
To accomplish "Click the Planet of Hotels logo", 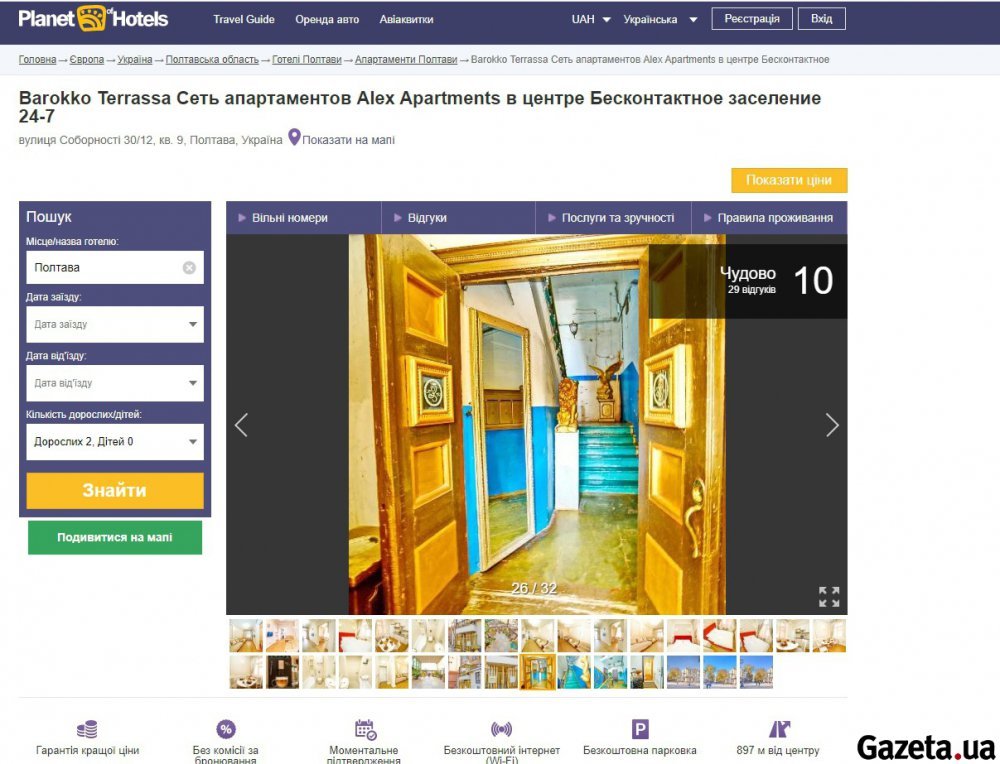I will coord(93,19).
